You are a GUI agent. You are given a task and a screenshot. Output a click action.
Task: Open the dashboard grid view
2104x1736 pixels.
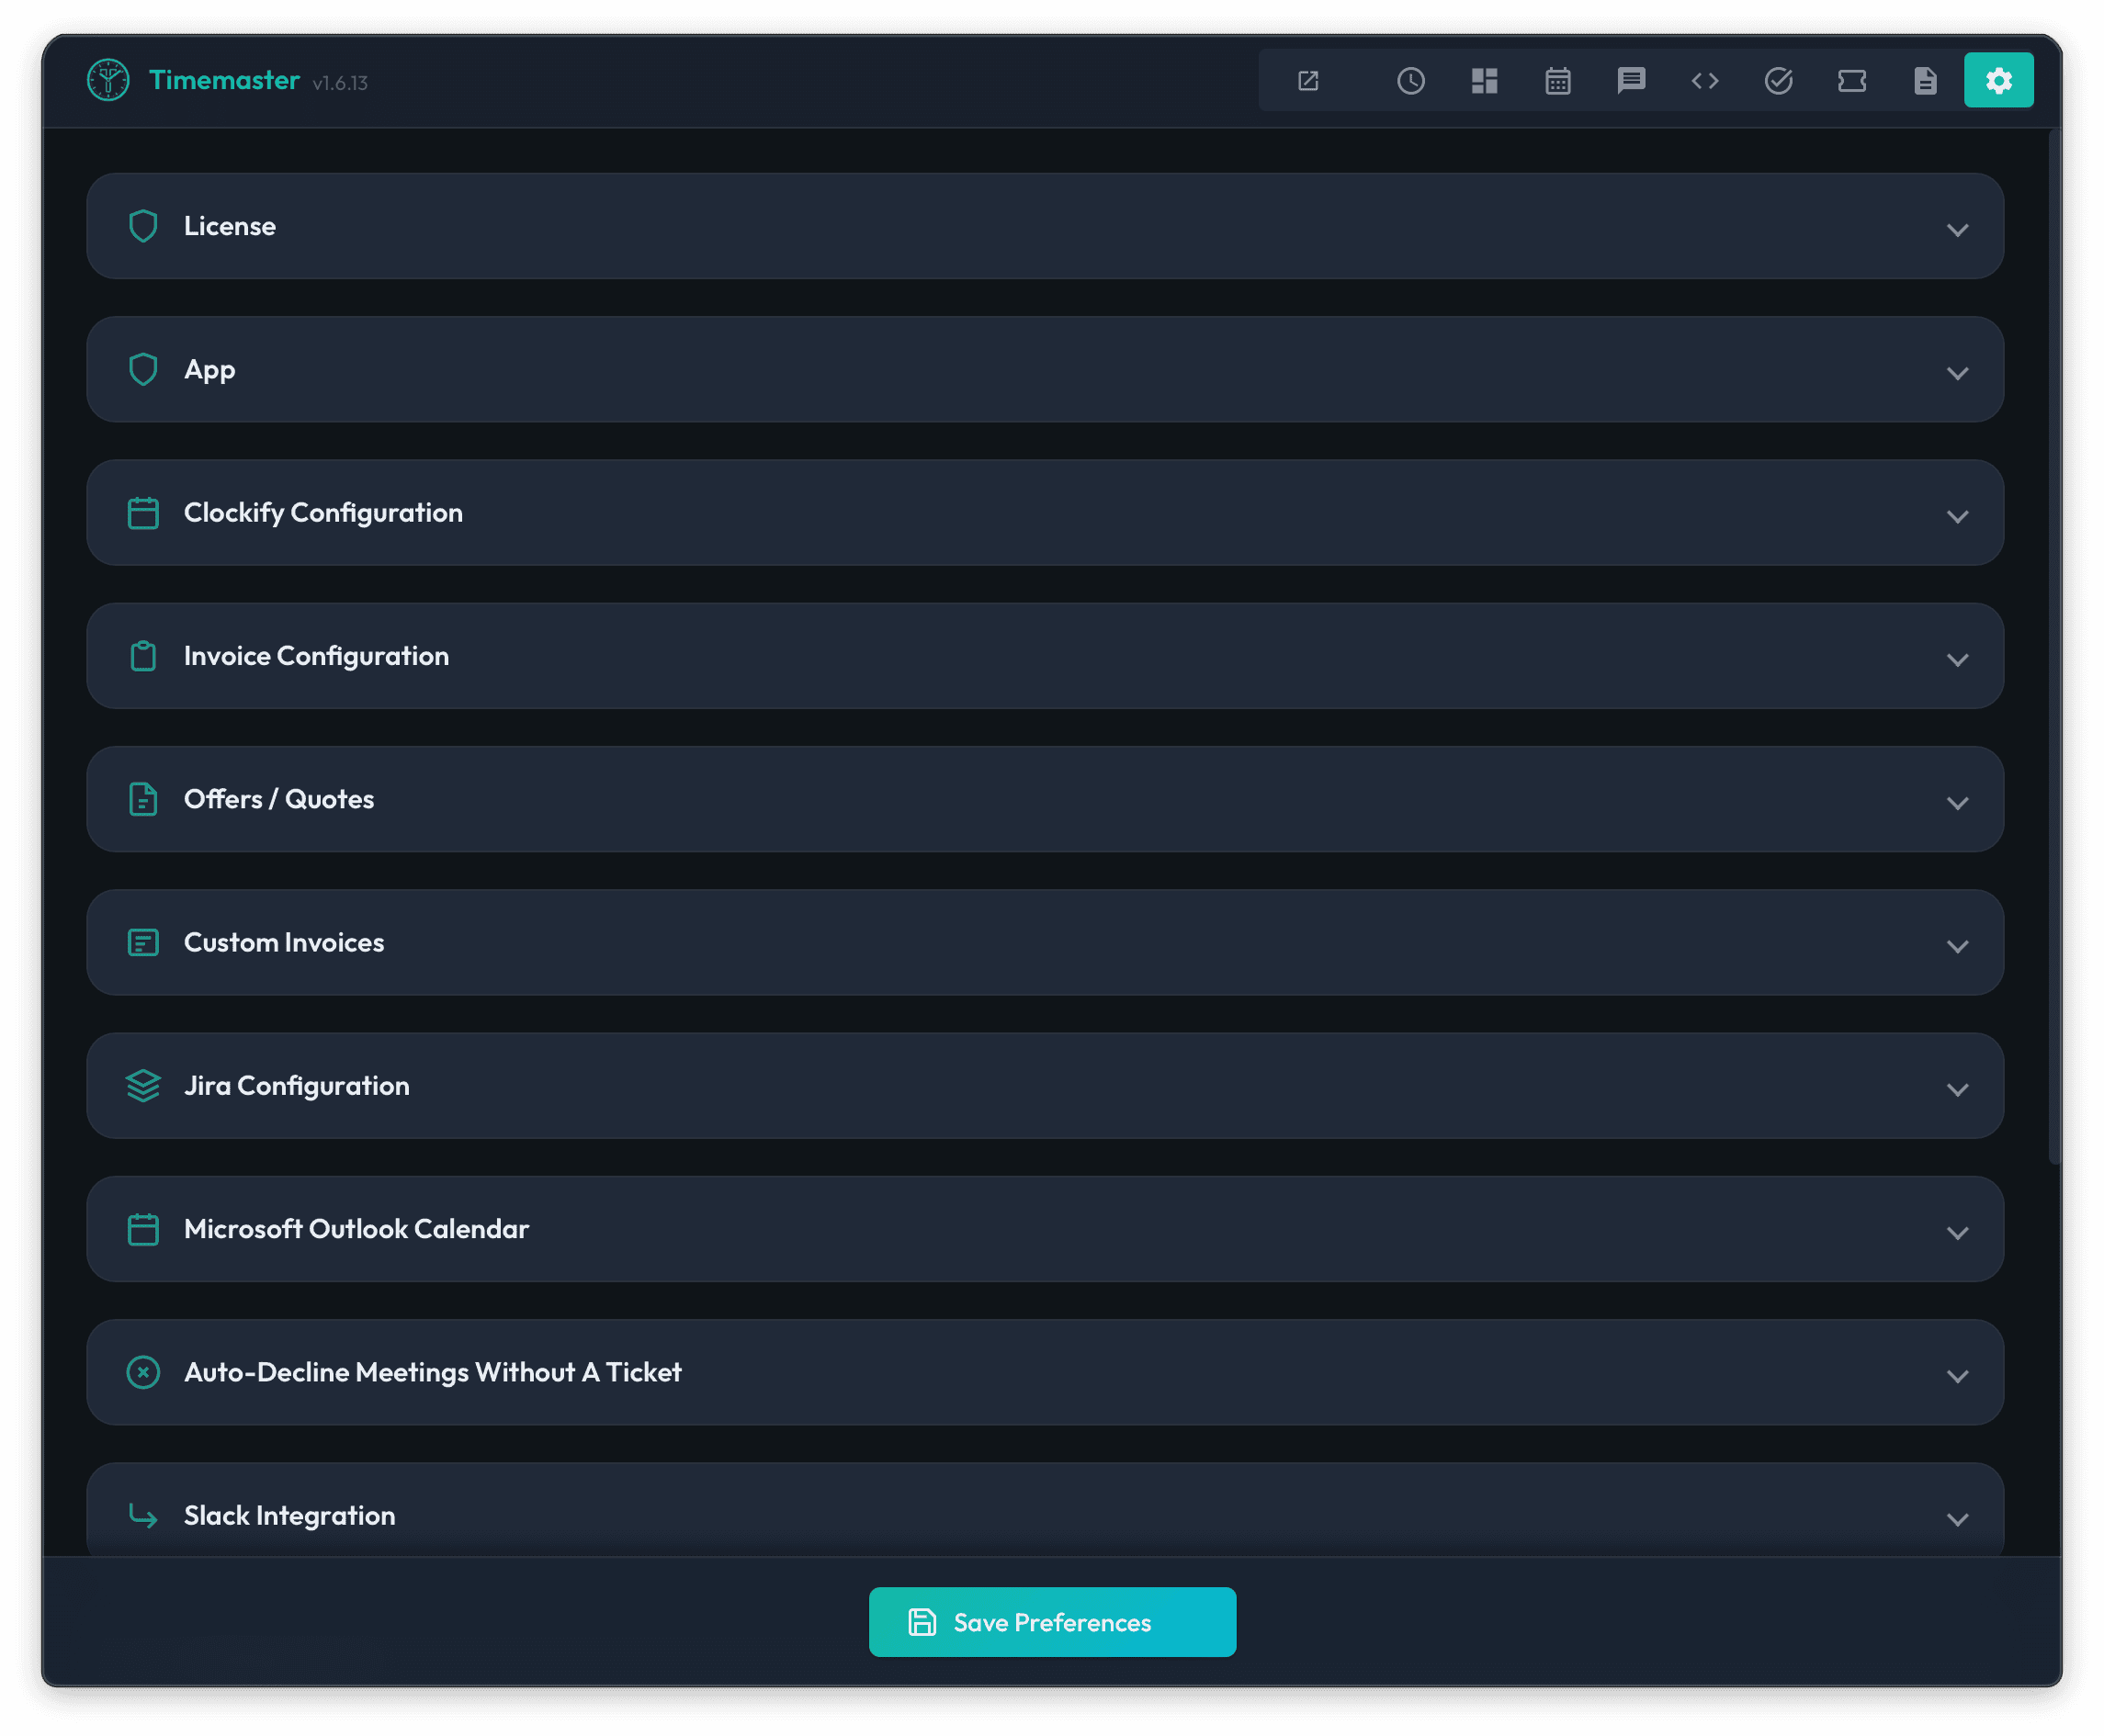point(1484,81)
